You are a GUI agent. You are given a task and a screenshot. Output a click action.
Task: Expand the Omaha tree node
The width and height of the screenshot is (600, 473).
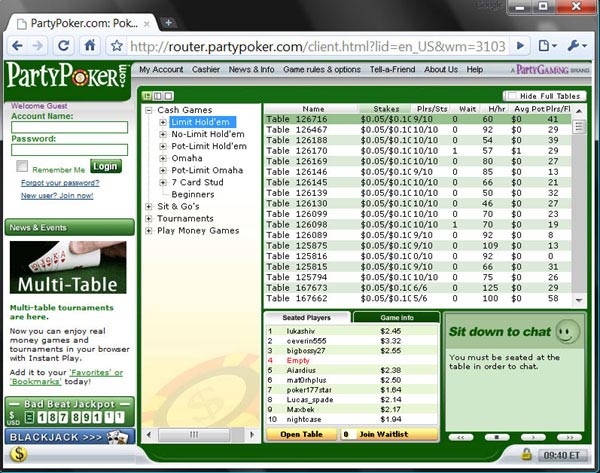(x=163, y=158)
